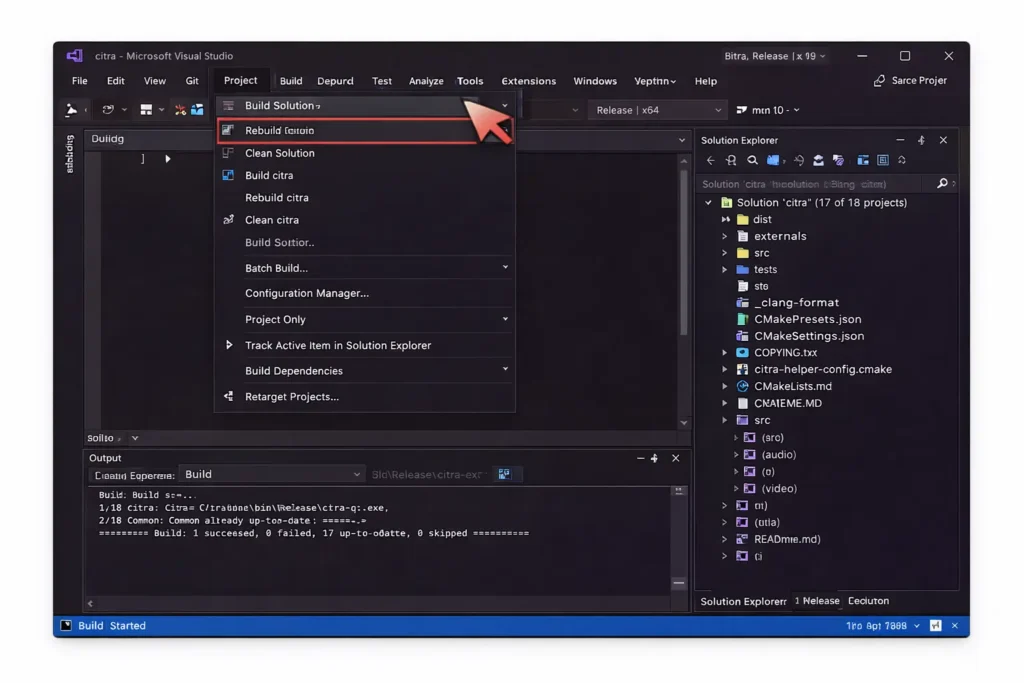This screenshot has height=683, width=1024.
Task: Click the search button beside the solution filter box
Action: 941,183
